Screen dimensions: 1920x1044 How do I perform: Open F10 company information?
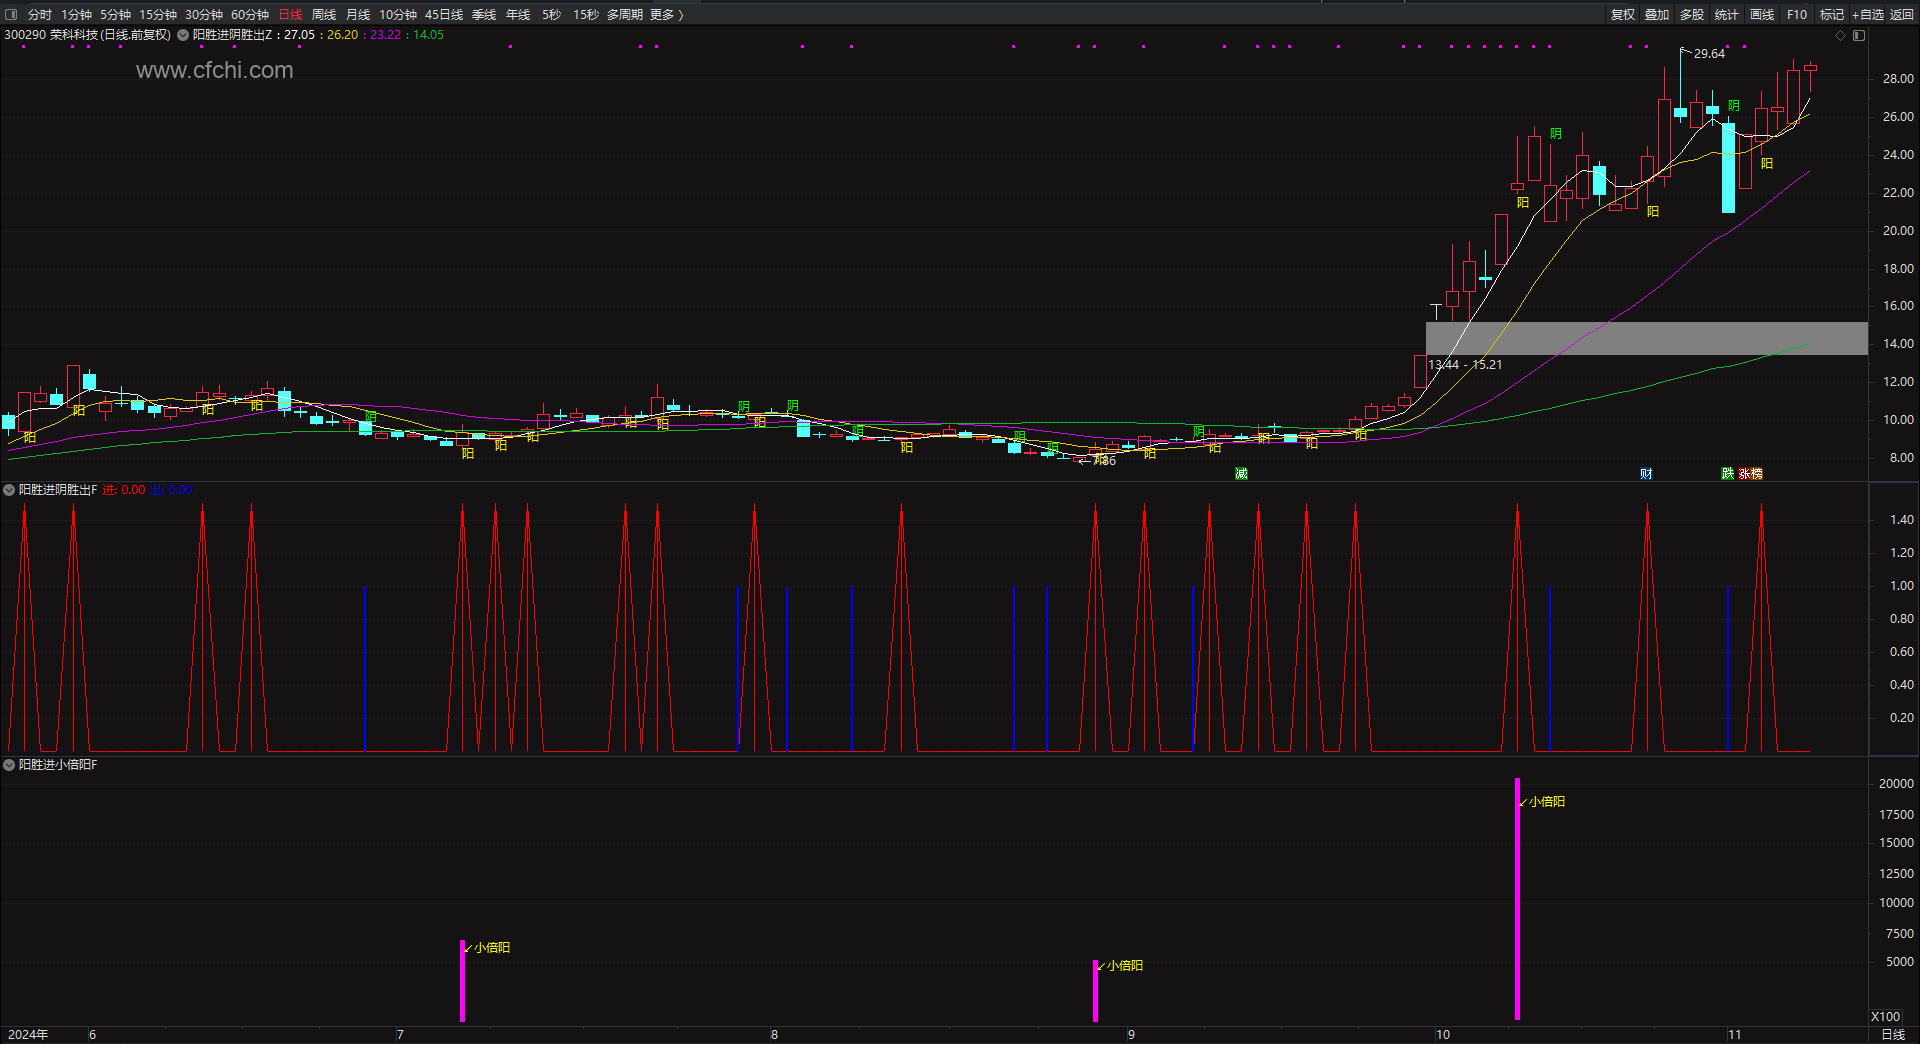click(1797, 14)
